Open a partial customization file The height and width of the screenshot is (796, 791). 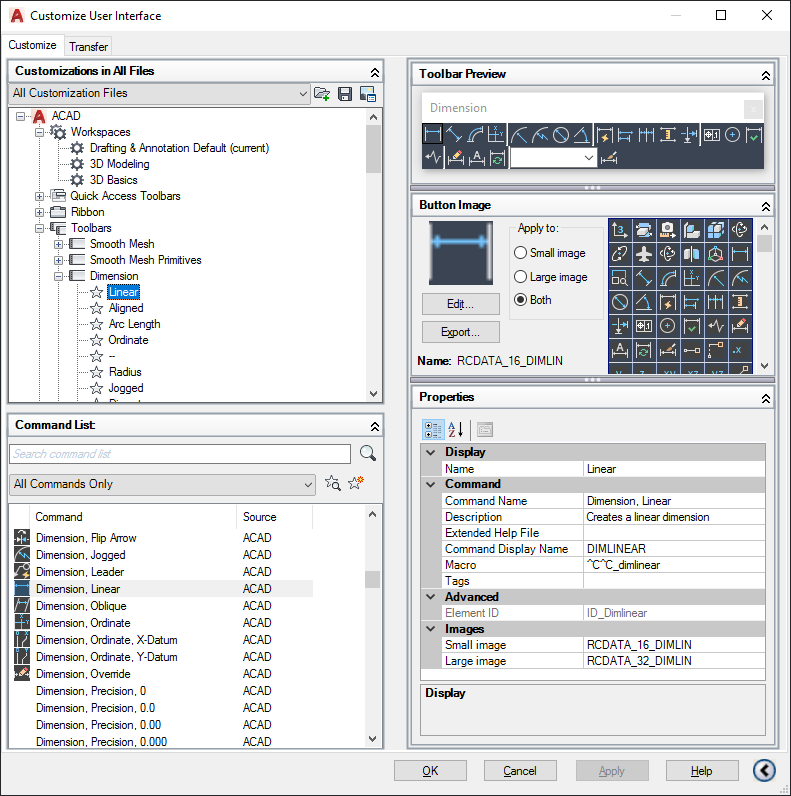(x=321, y=94)
